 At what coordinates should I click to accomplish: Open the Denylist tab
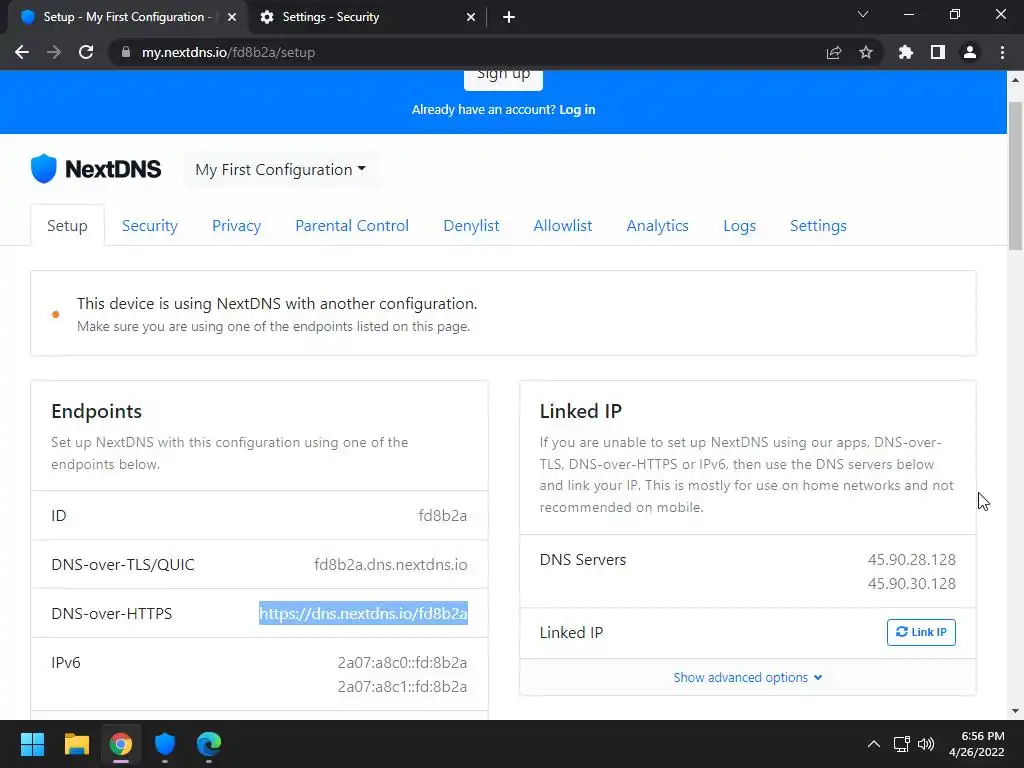(x=471, y=225)
